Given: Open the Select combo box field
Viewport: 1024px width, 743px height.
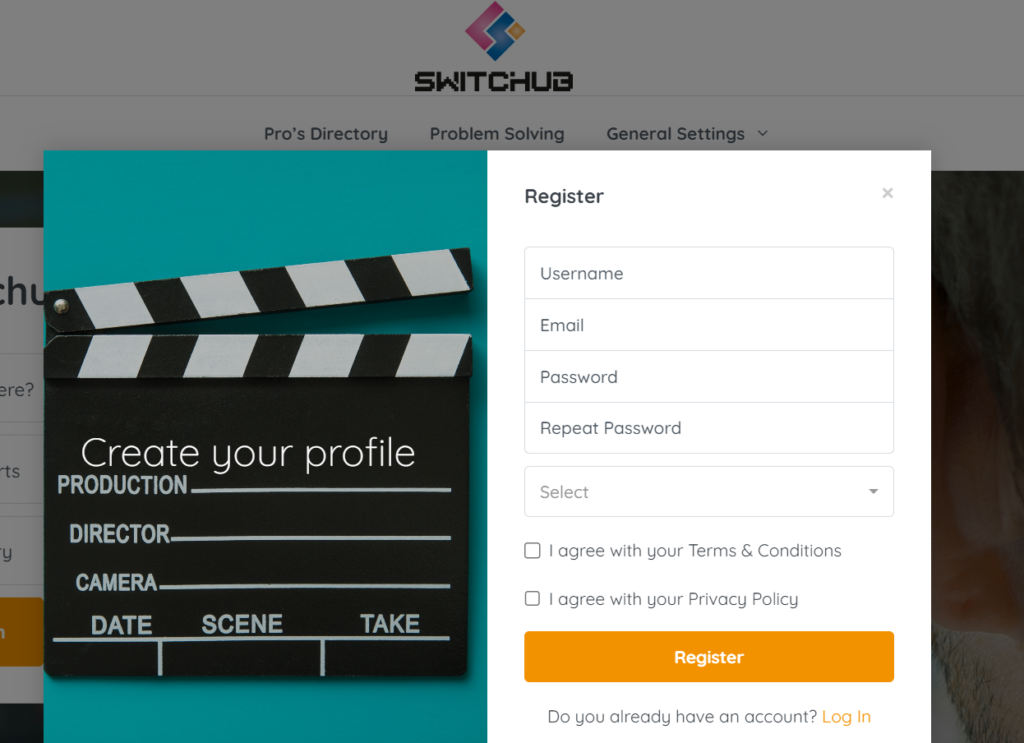Looking at the screenshot, I should pyautogui.click(x=709, y=492).
